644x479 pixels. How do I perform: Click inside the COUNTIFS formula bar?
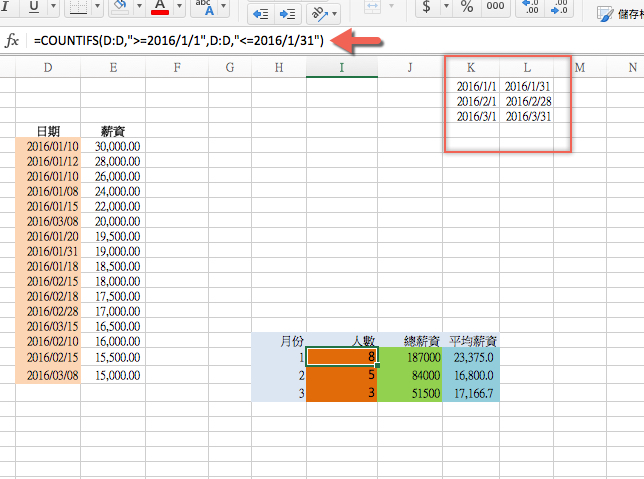(179, 41)
